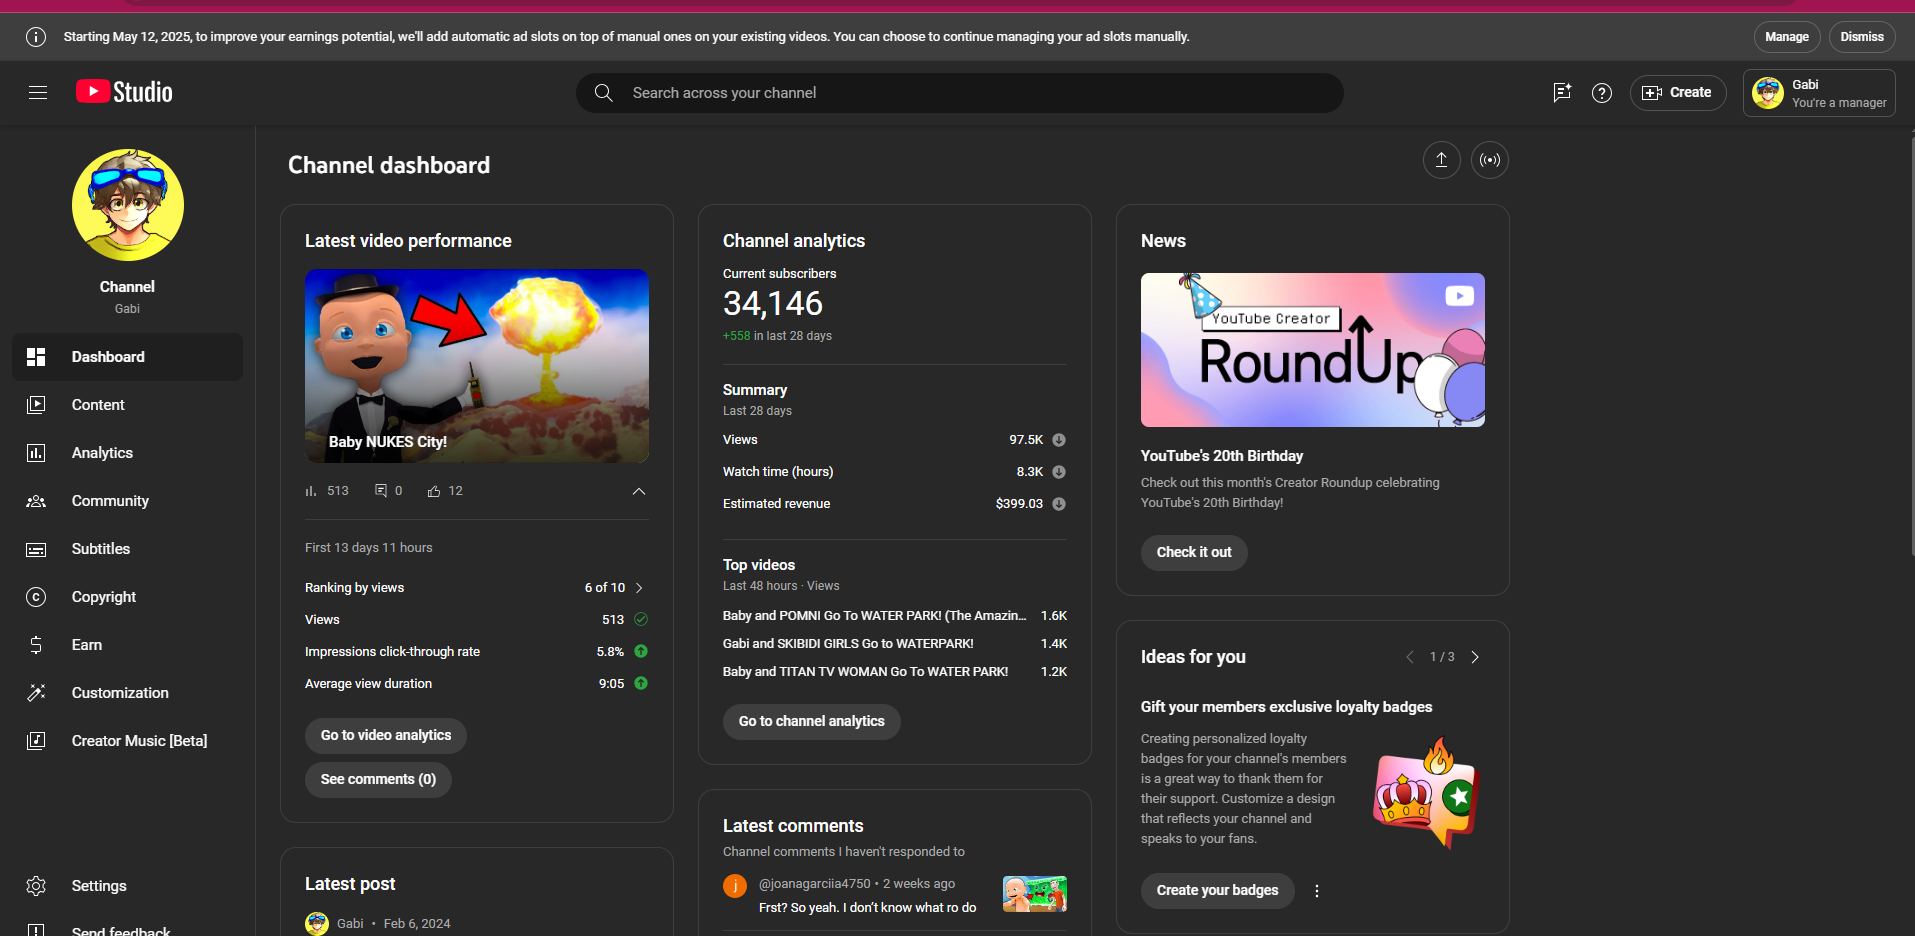Open Subtitles in the sidebar
Screen dimensions: 1915x936
click(128, 549)
